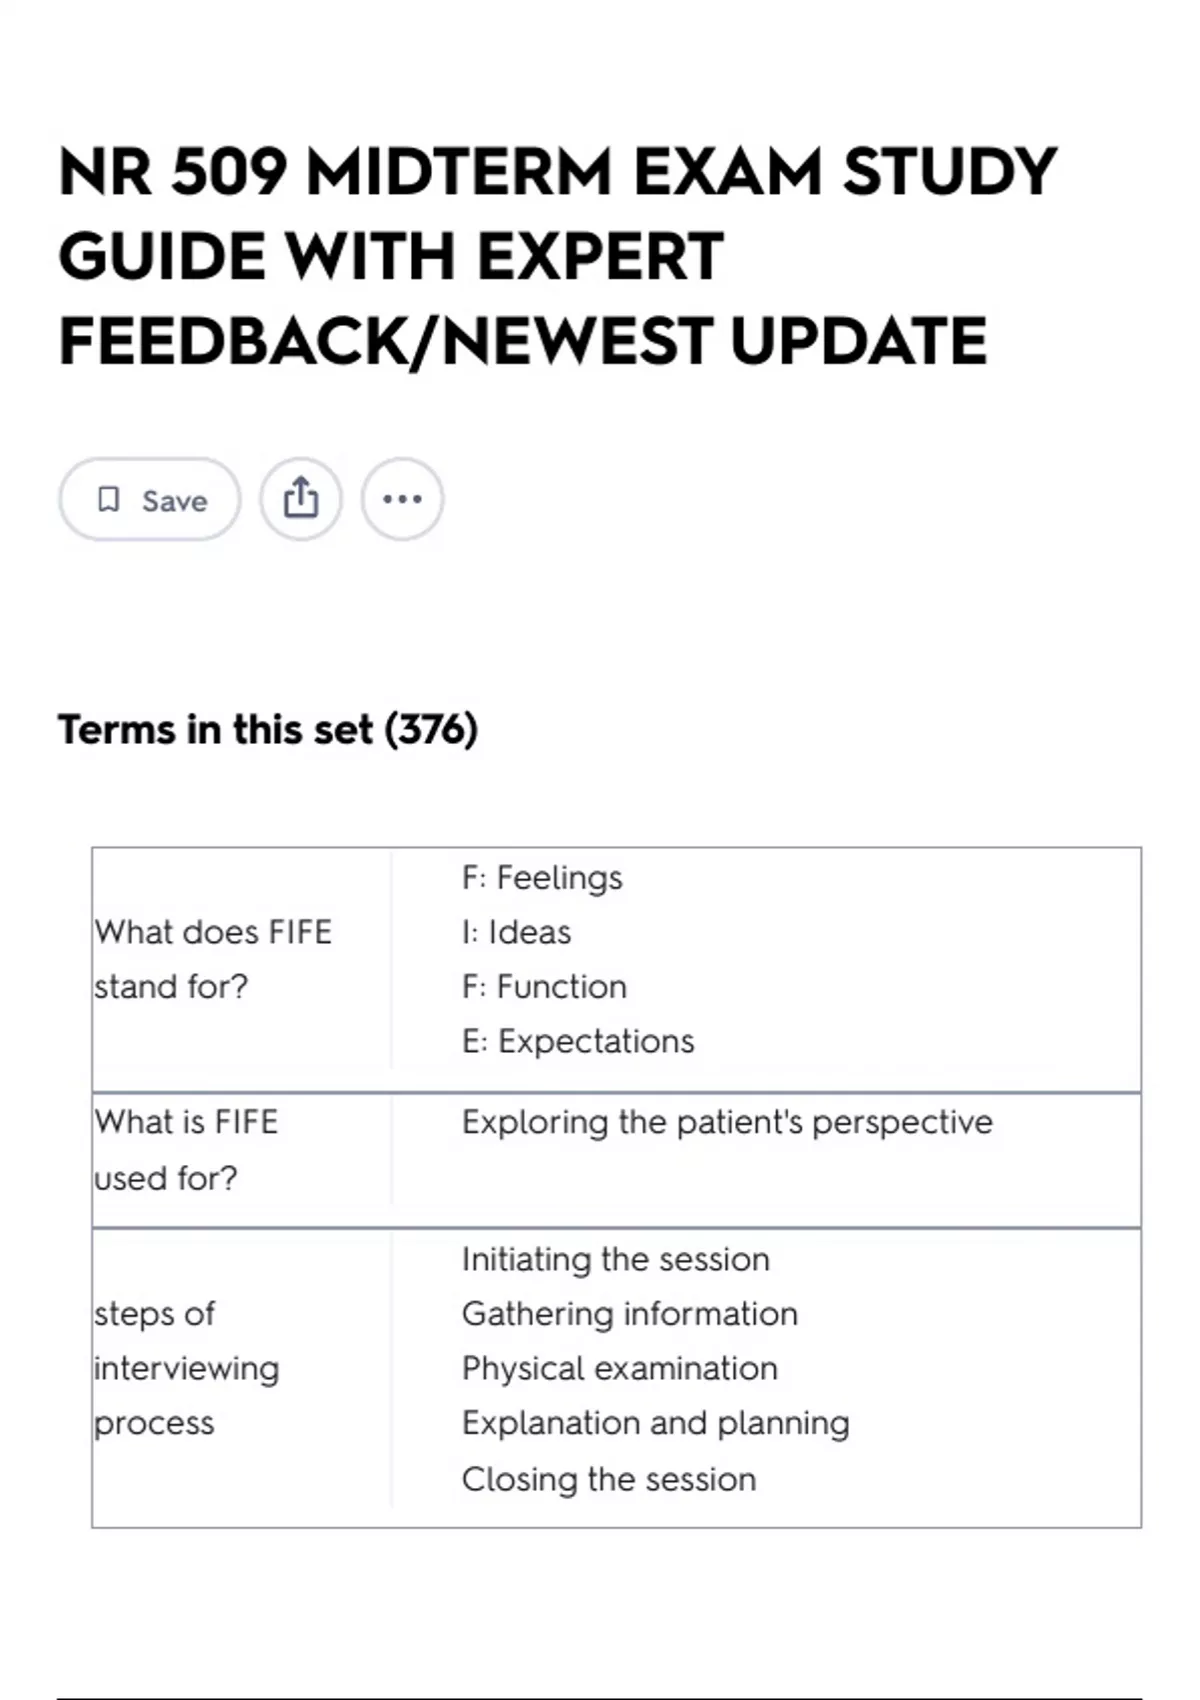Click the NR 509 Midterm study guide title
This screenshot has height=1700, width=1200.
click(558, 256)
